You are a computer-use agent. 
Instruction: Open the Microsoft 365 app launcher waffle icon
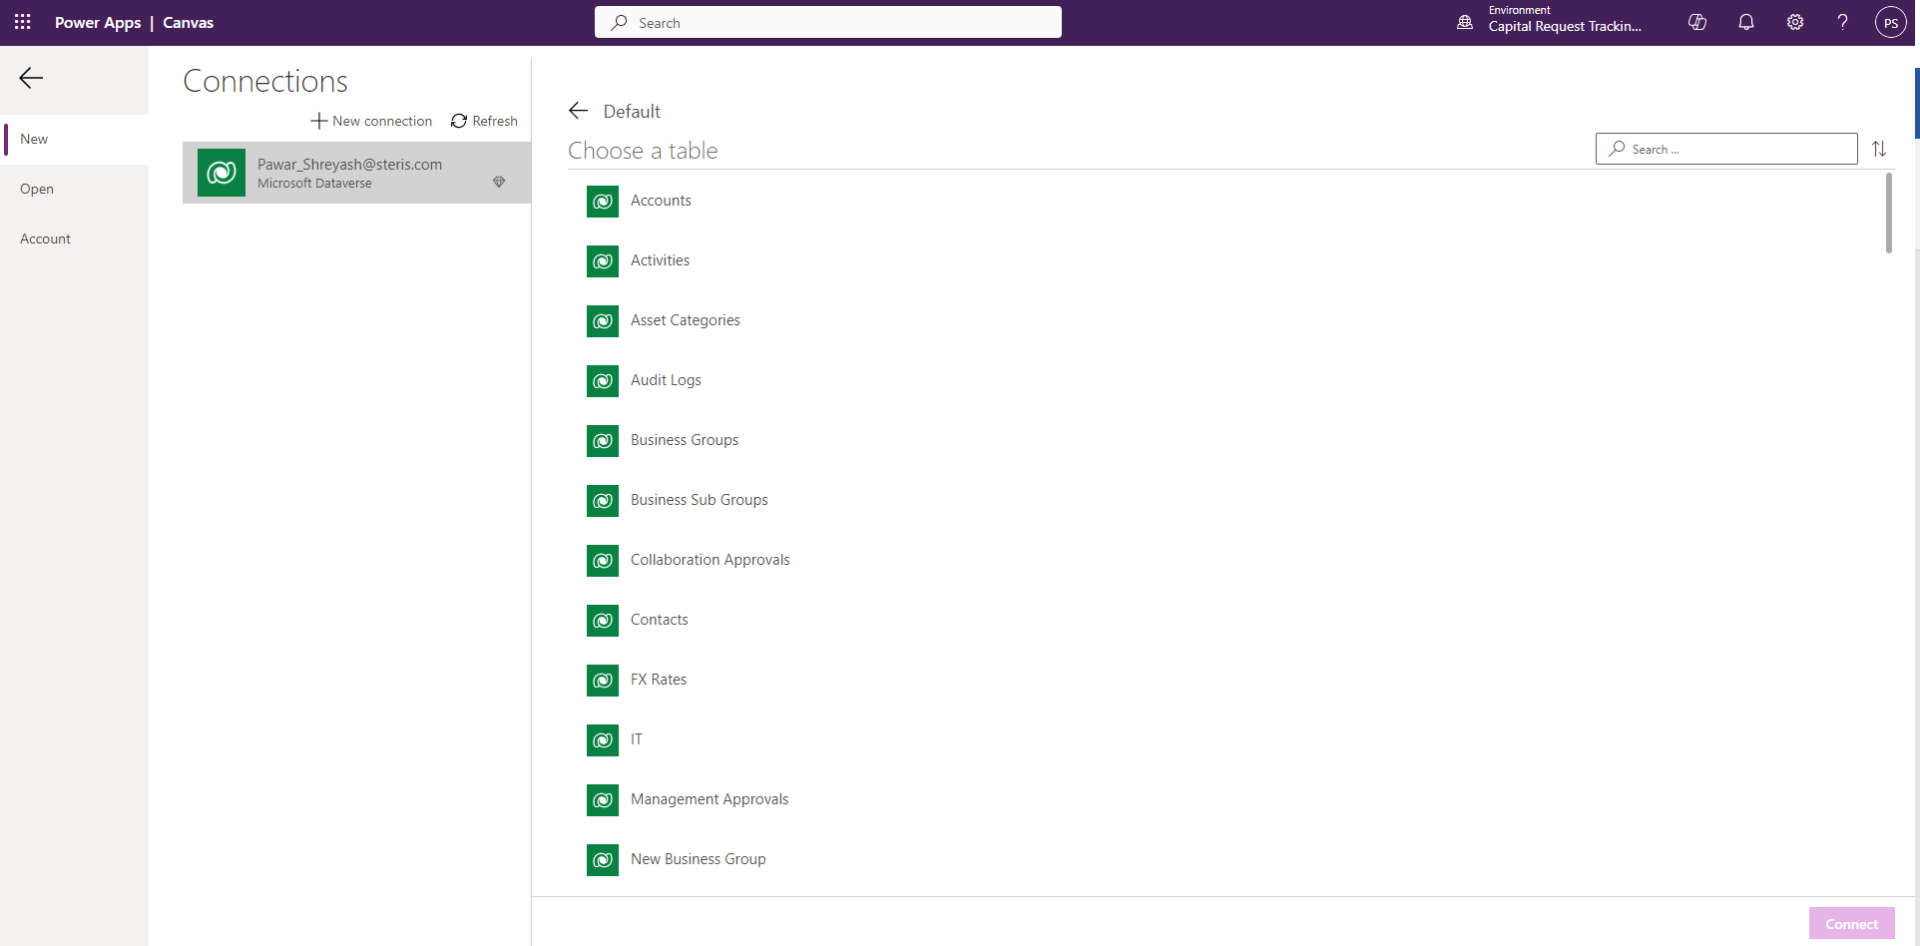(x=22, y=22)
